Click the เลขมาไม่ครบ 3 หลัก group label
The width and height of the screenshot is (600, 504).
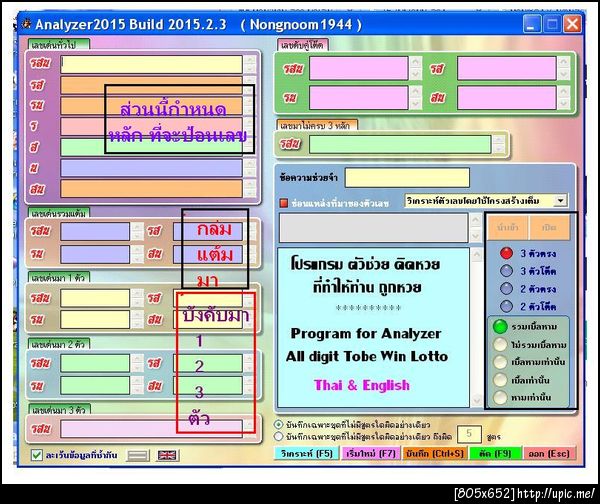click(x=317, y=126)
